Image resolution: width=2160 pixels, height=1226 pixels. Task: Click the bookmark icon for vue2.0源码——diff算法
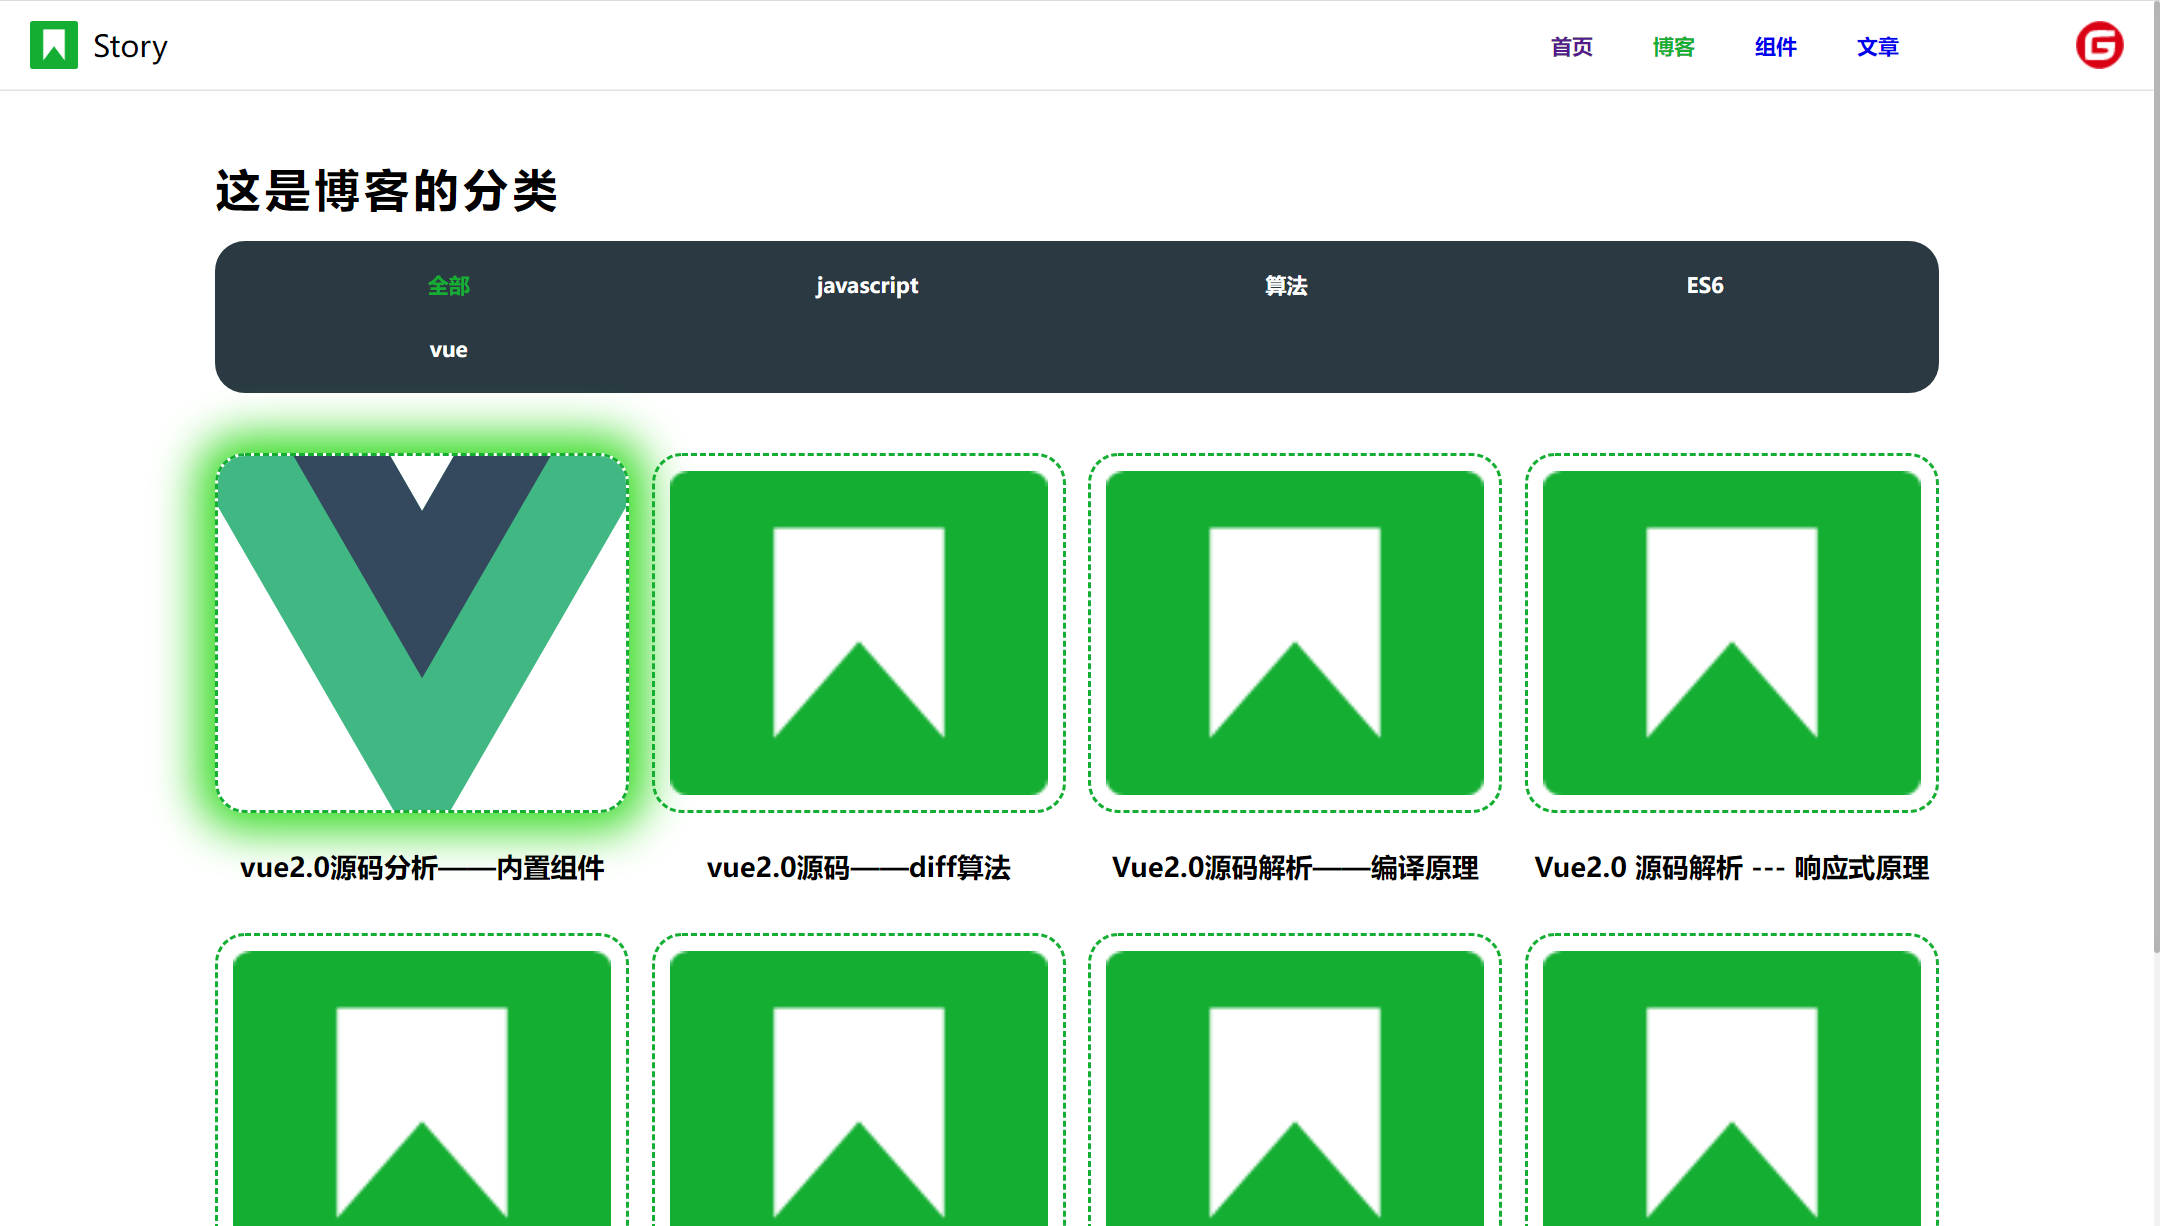[x=860, y=630]
